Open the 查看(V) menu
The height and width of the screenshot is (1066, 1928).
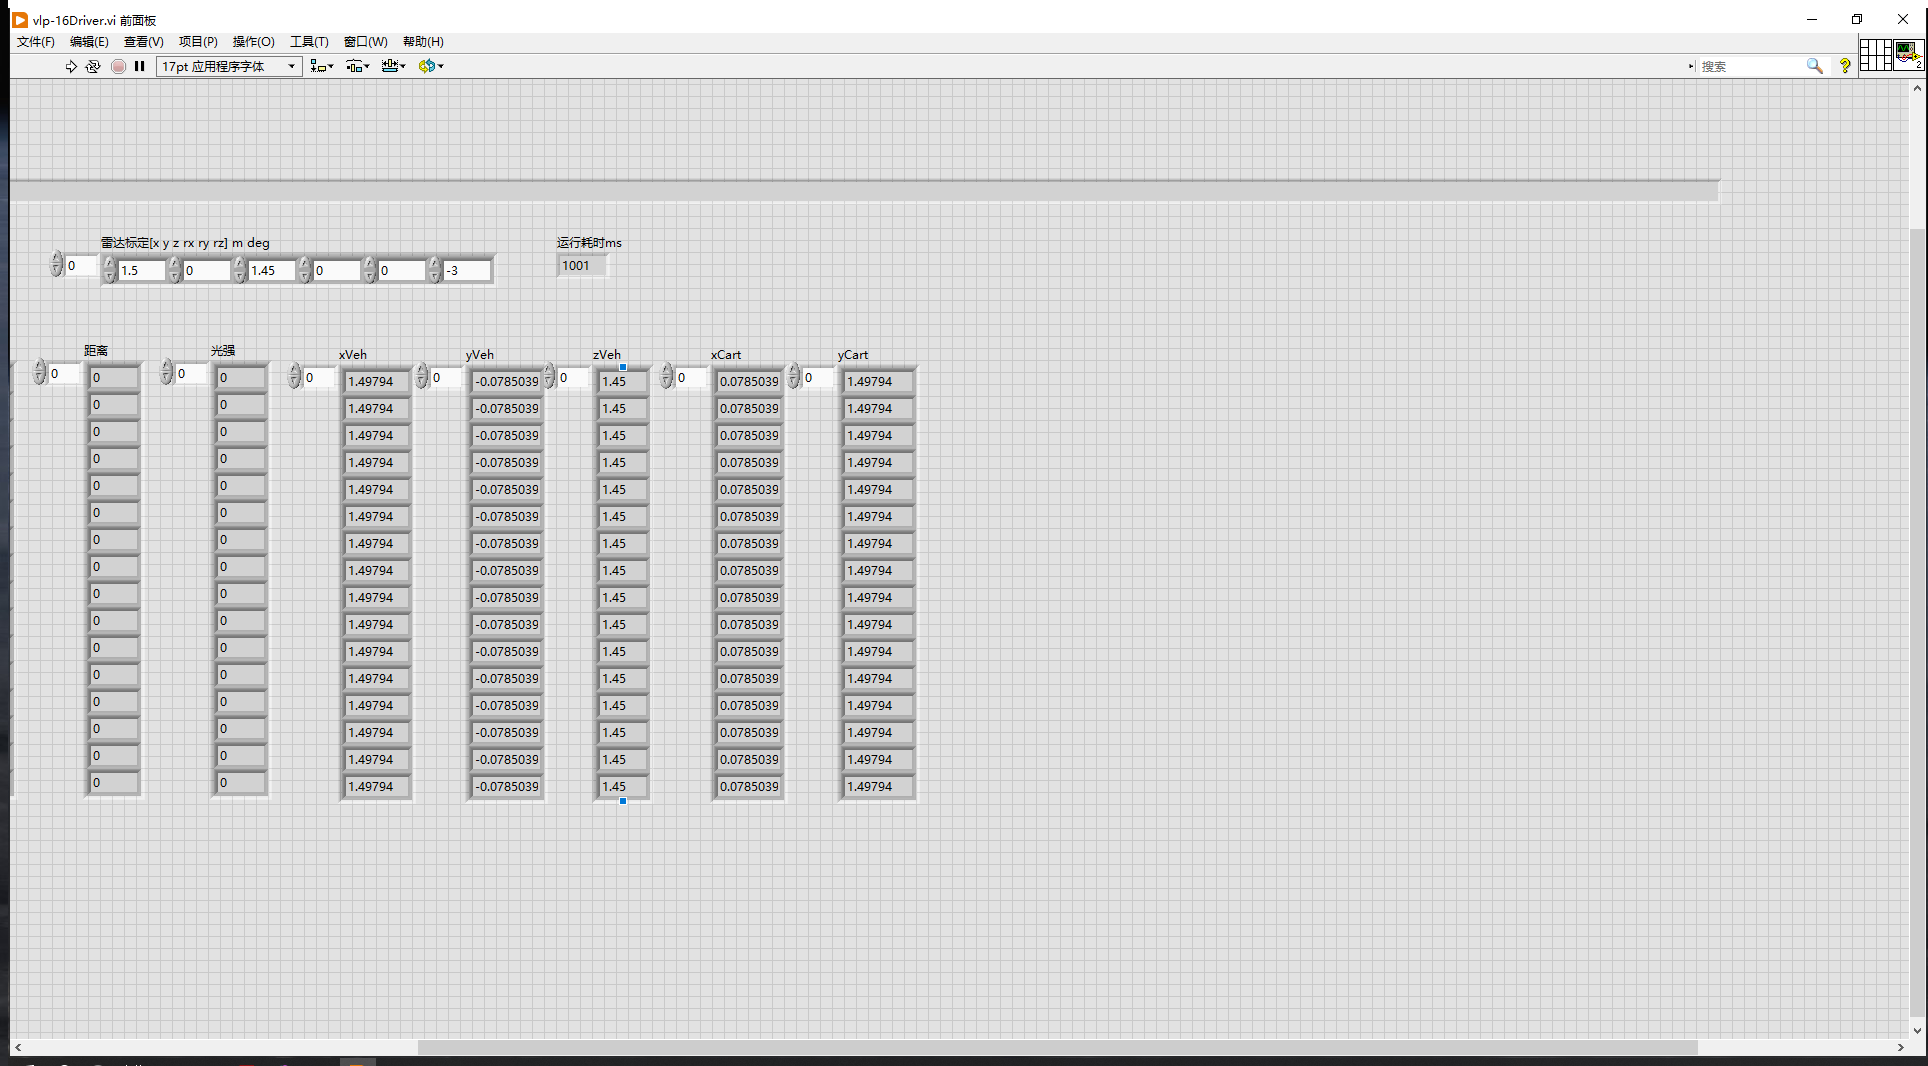click(143, 41)
